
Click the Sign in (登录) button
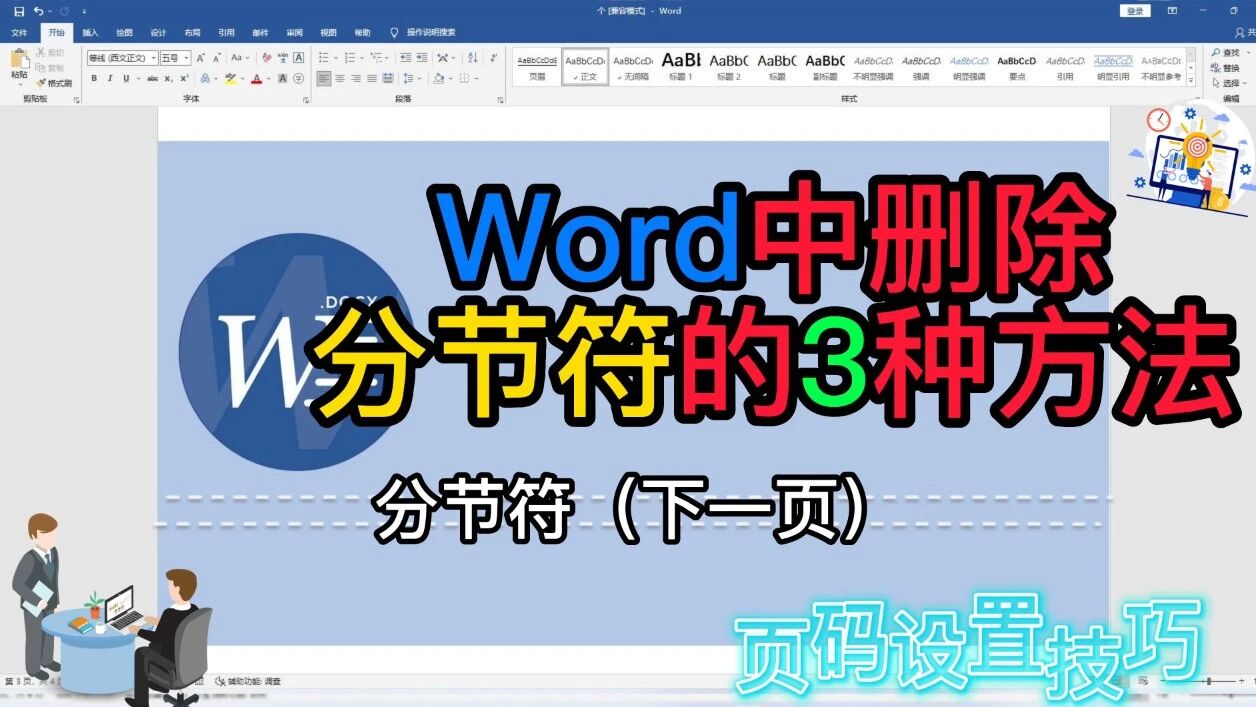pyautogui.click(x=1135, y=11)
